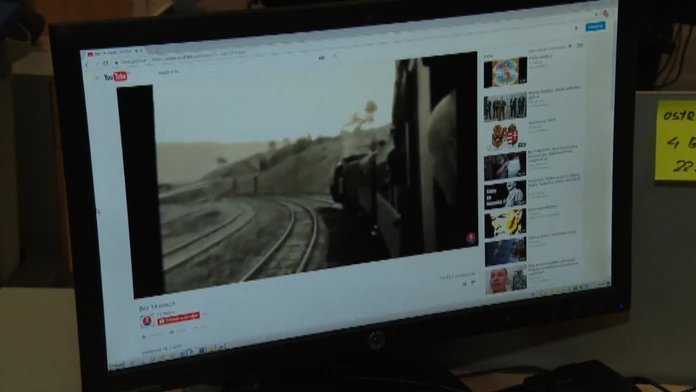Click the browser extension icon top right
This screenshot has height=392, width=696.
tap(605, 14)
